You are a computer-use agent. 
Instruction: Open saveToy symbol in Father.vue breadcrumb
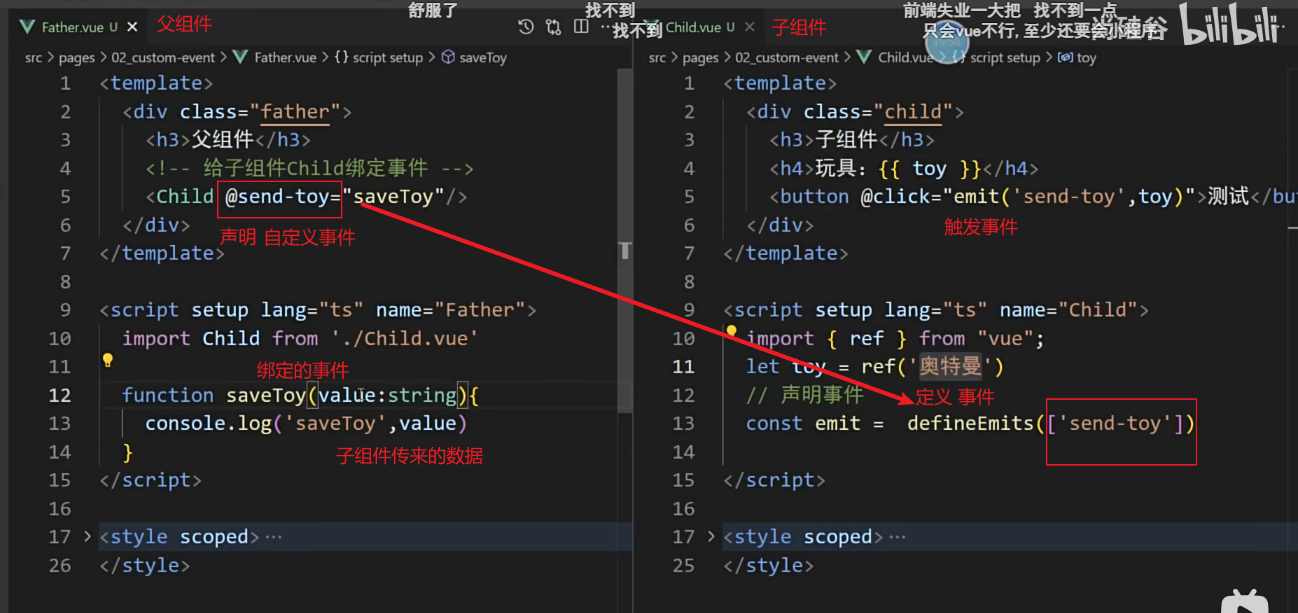482,58
